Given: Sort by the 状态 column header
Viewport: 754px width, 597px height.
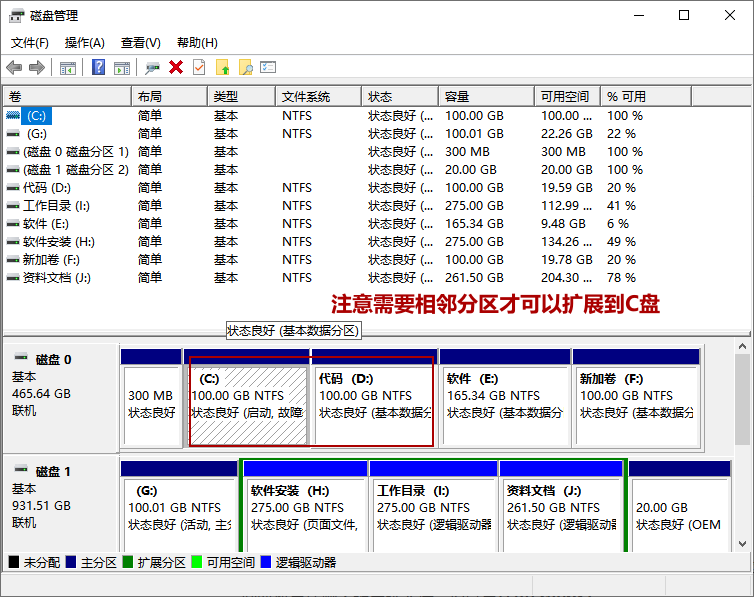Looking at the screenshot, I should (400, 97).
